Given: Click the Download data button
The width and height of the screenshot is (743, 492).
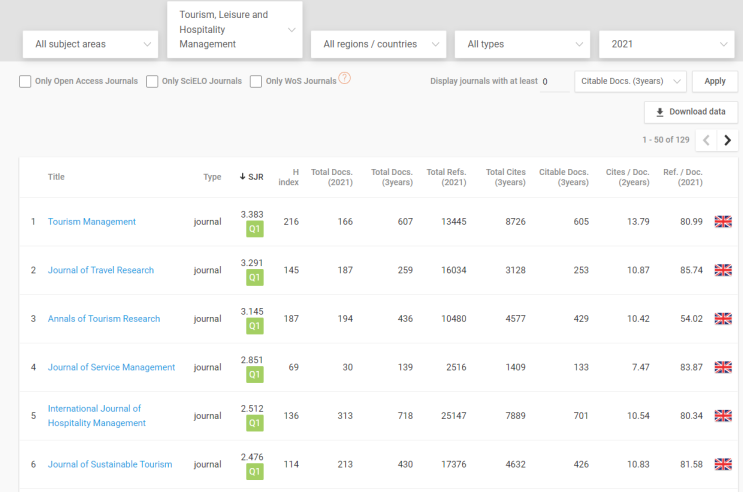Looking at the screenshot, I should tap(691, 112).
